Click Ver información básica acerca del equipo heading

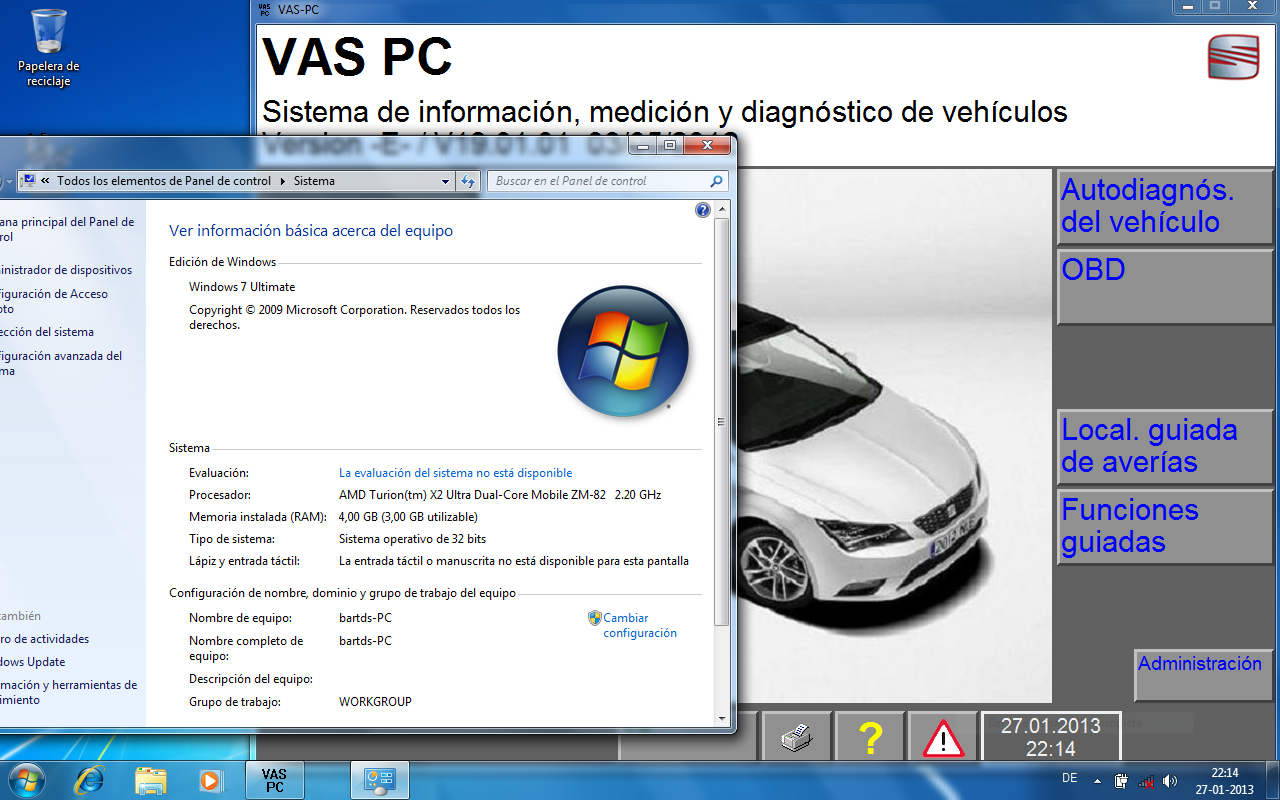tap(311, 231)
